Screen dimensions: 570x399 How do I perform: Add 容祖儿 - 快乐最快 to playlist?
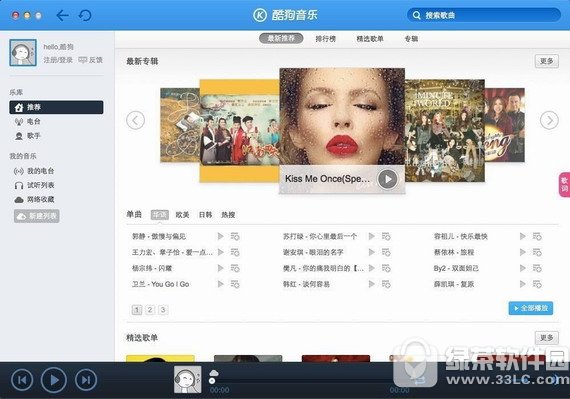coord(537,237)
